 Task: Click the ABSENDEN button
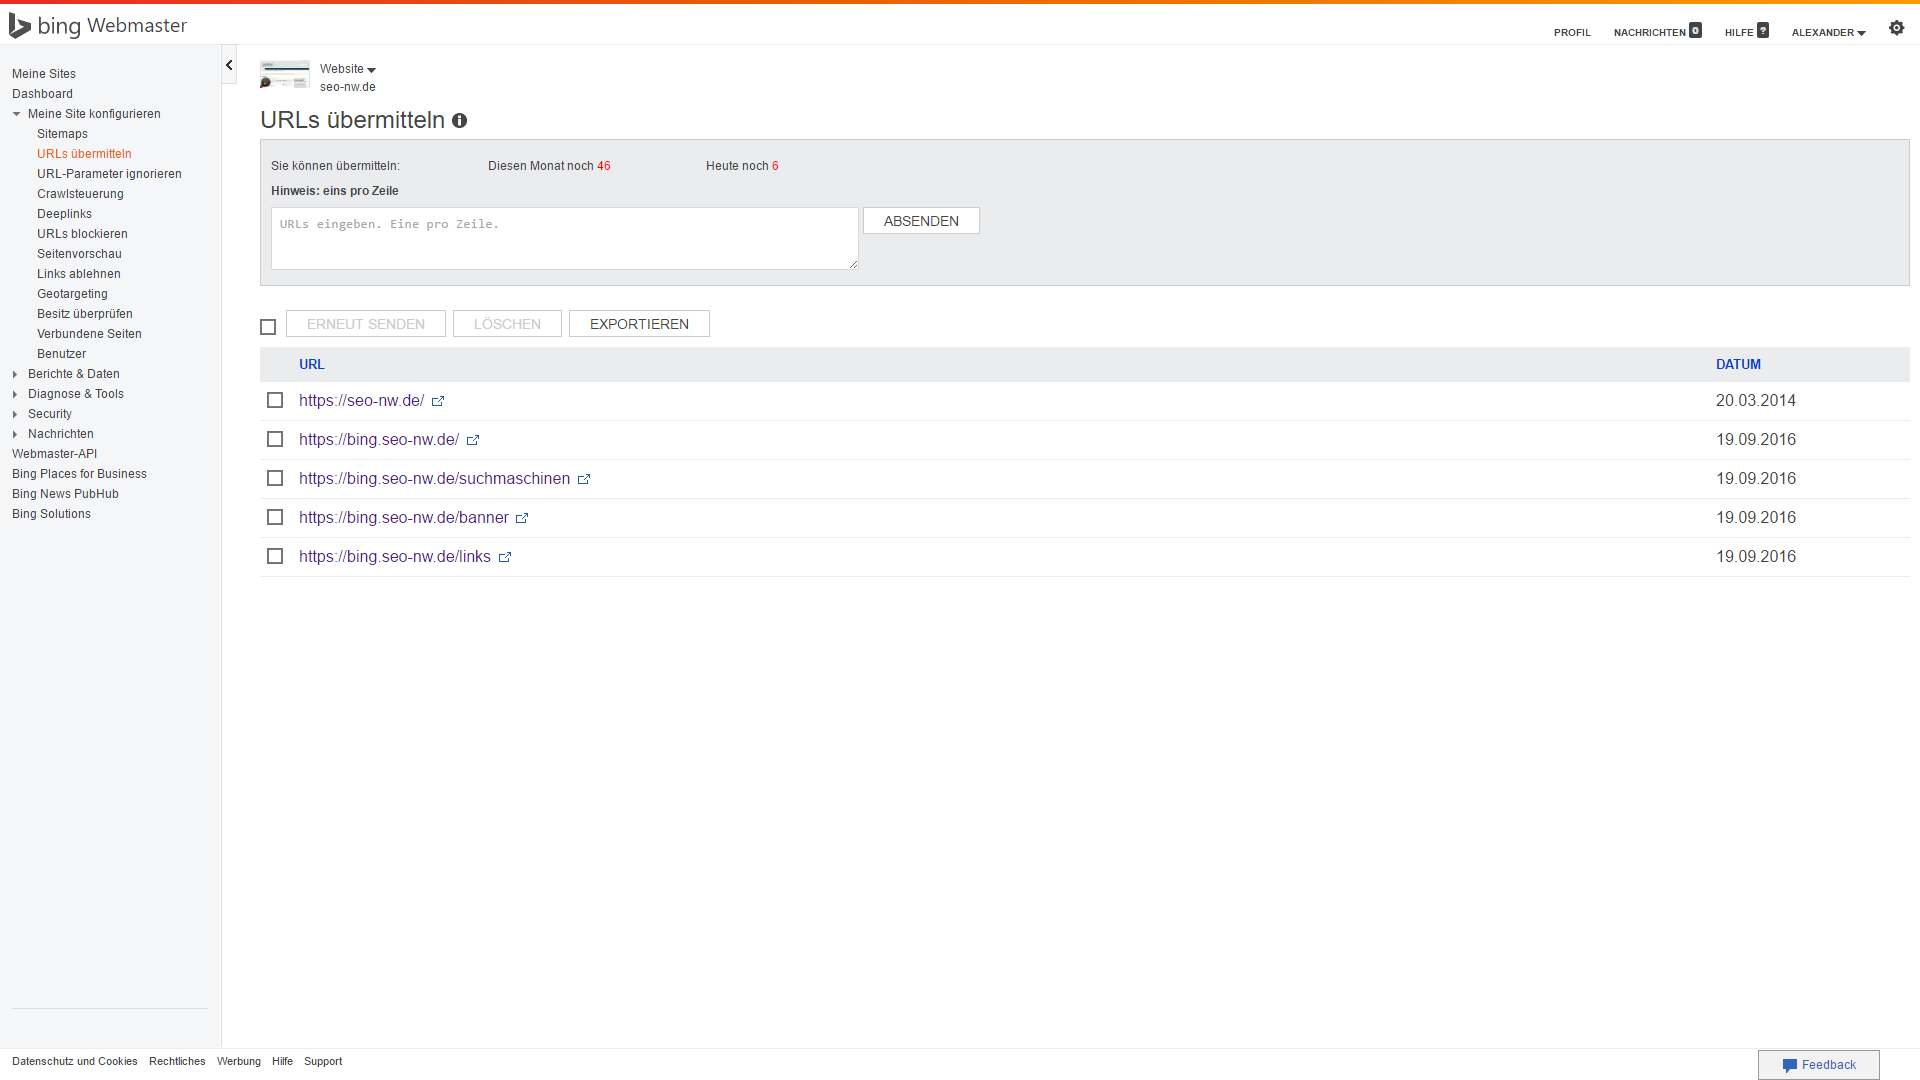click(921, 221)
